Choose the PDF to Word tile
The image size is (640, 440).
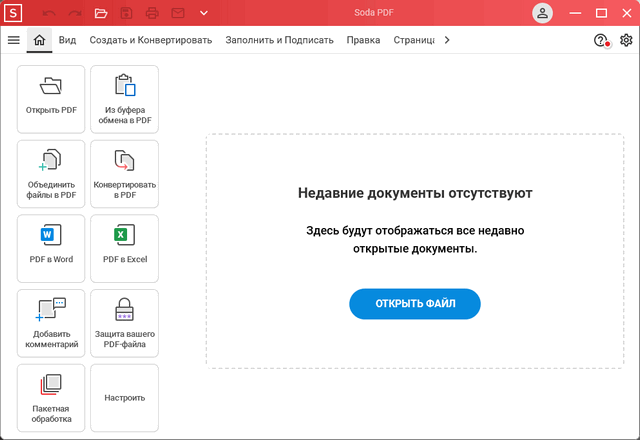[x=51, y=247]
